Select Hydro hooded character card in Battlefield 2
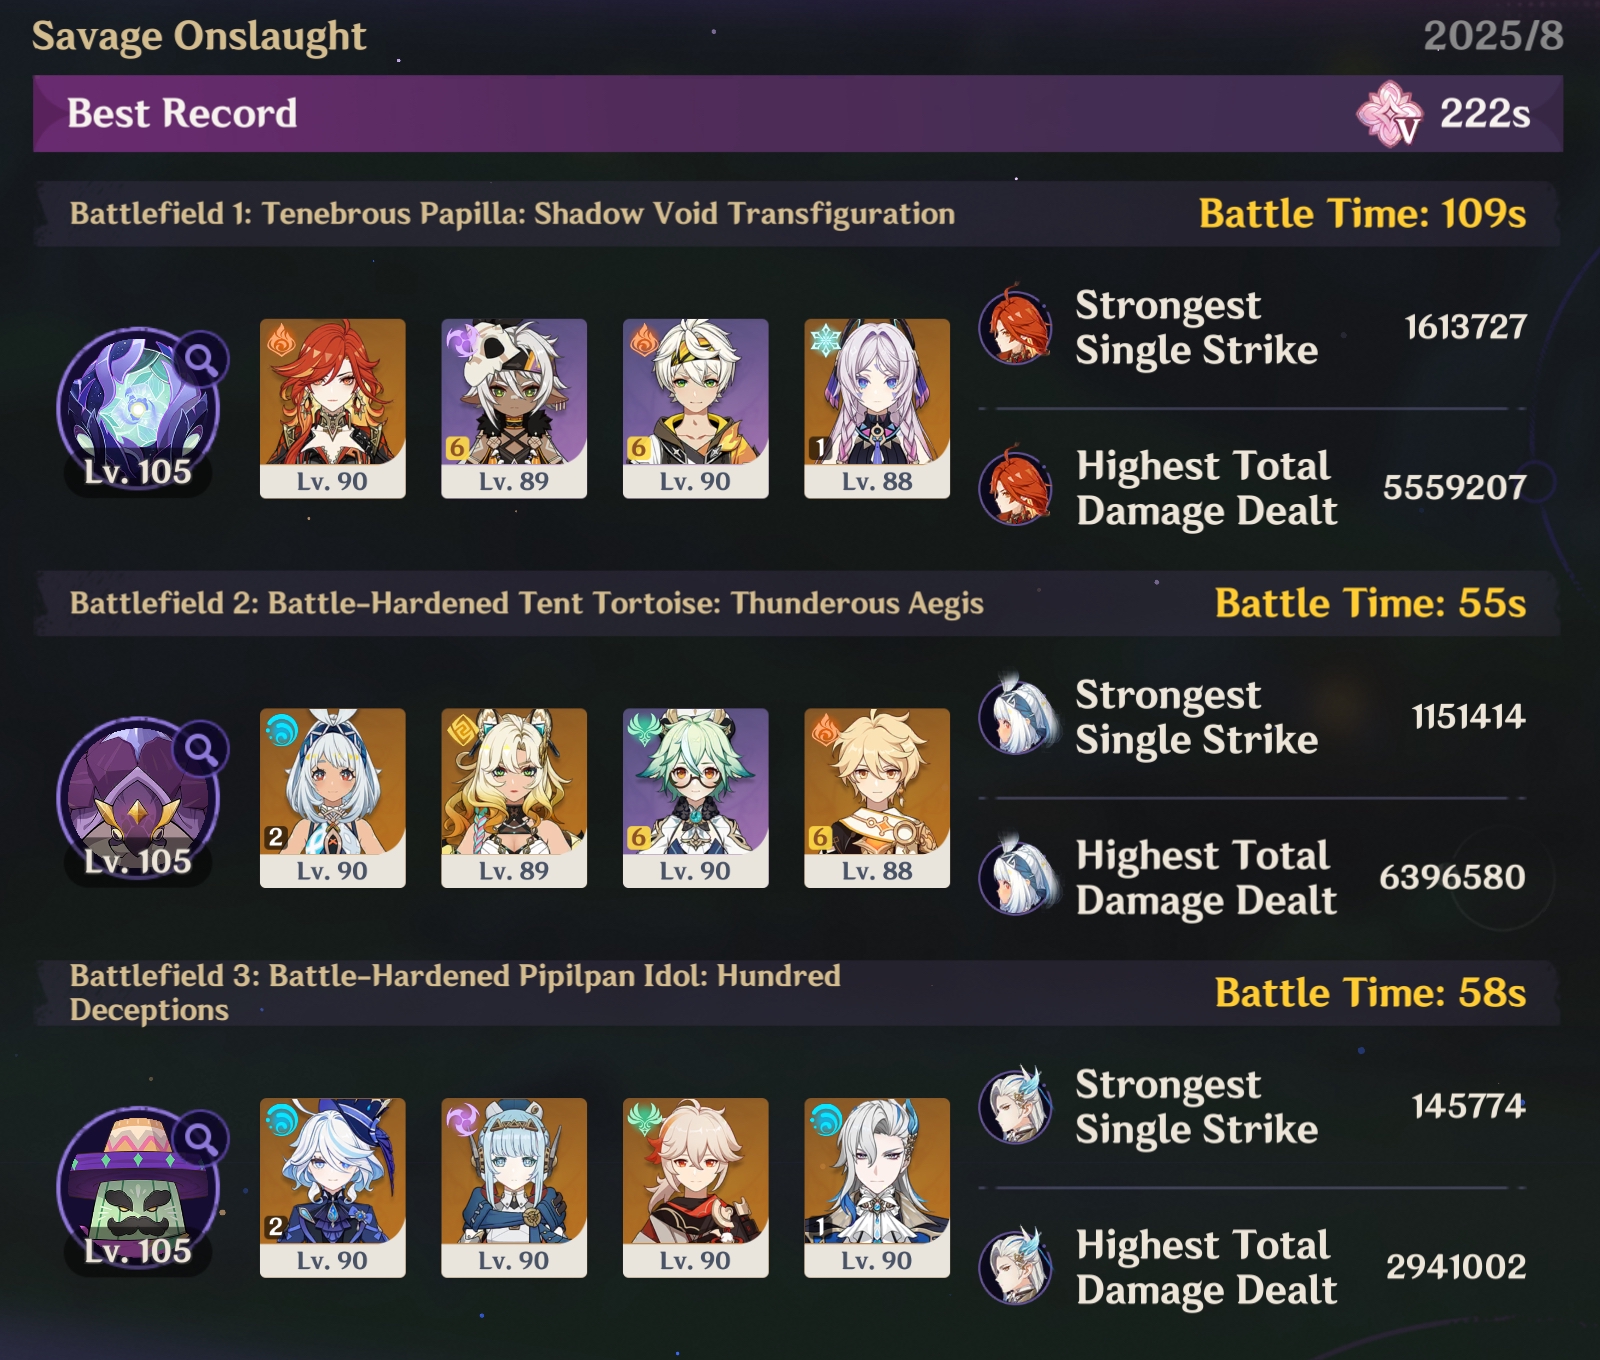The image size is (1600, 1360). (x=333, y=798)
